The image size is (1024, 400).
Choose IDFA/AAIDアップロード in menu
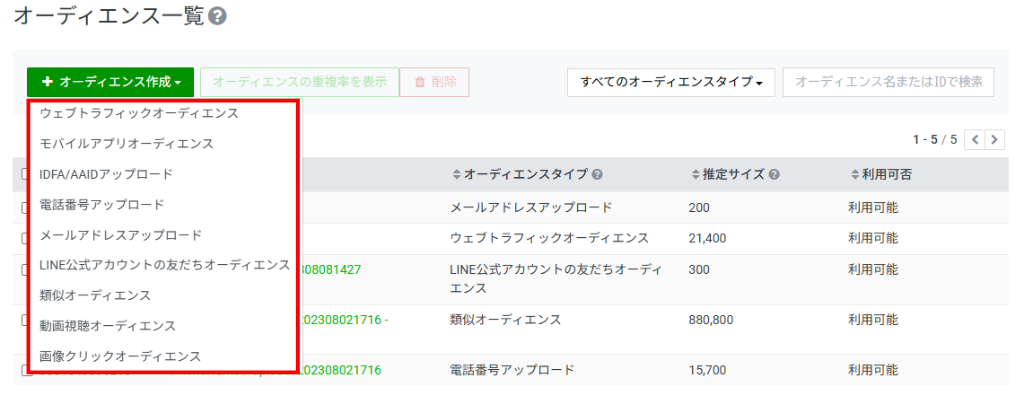point(106,175)
